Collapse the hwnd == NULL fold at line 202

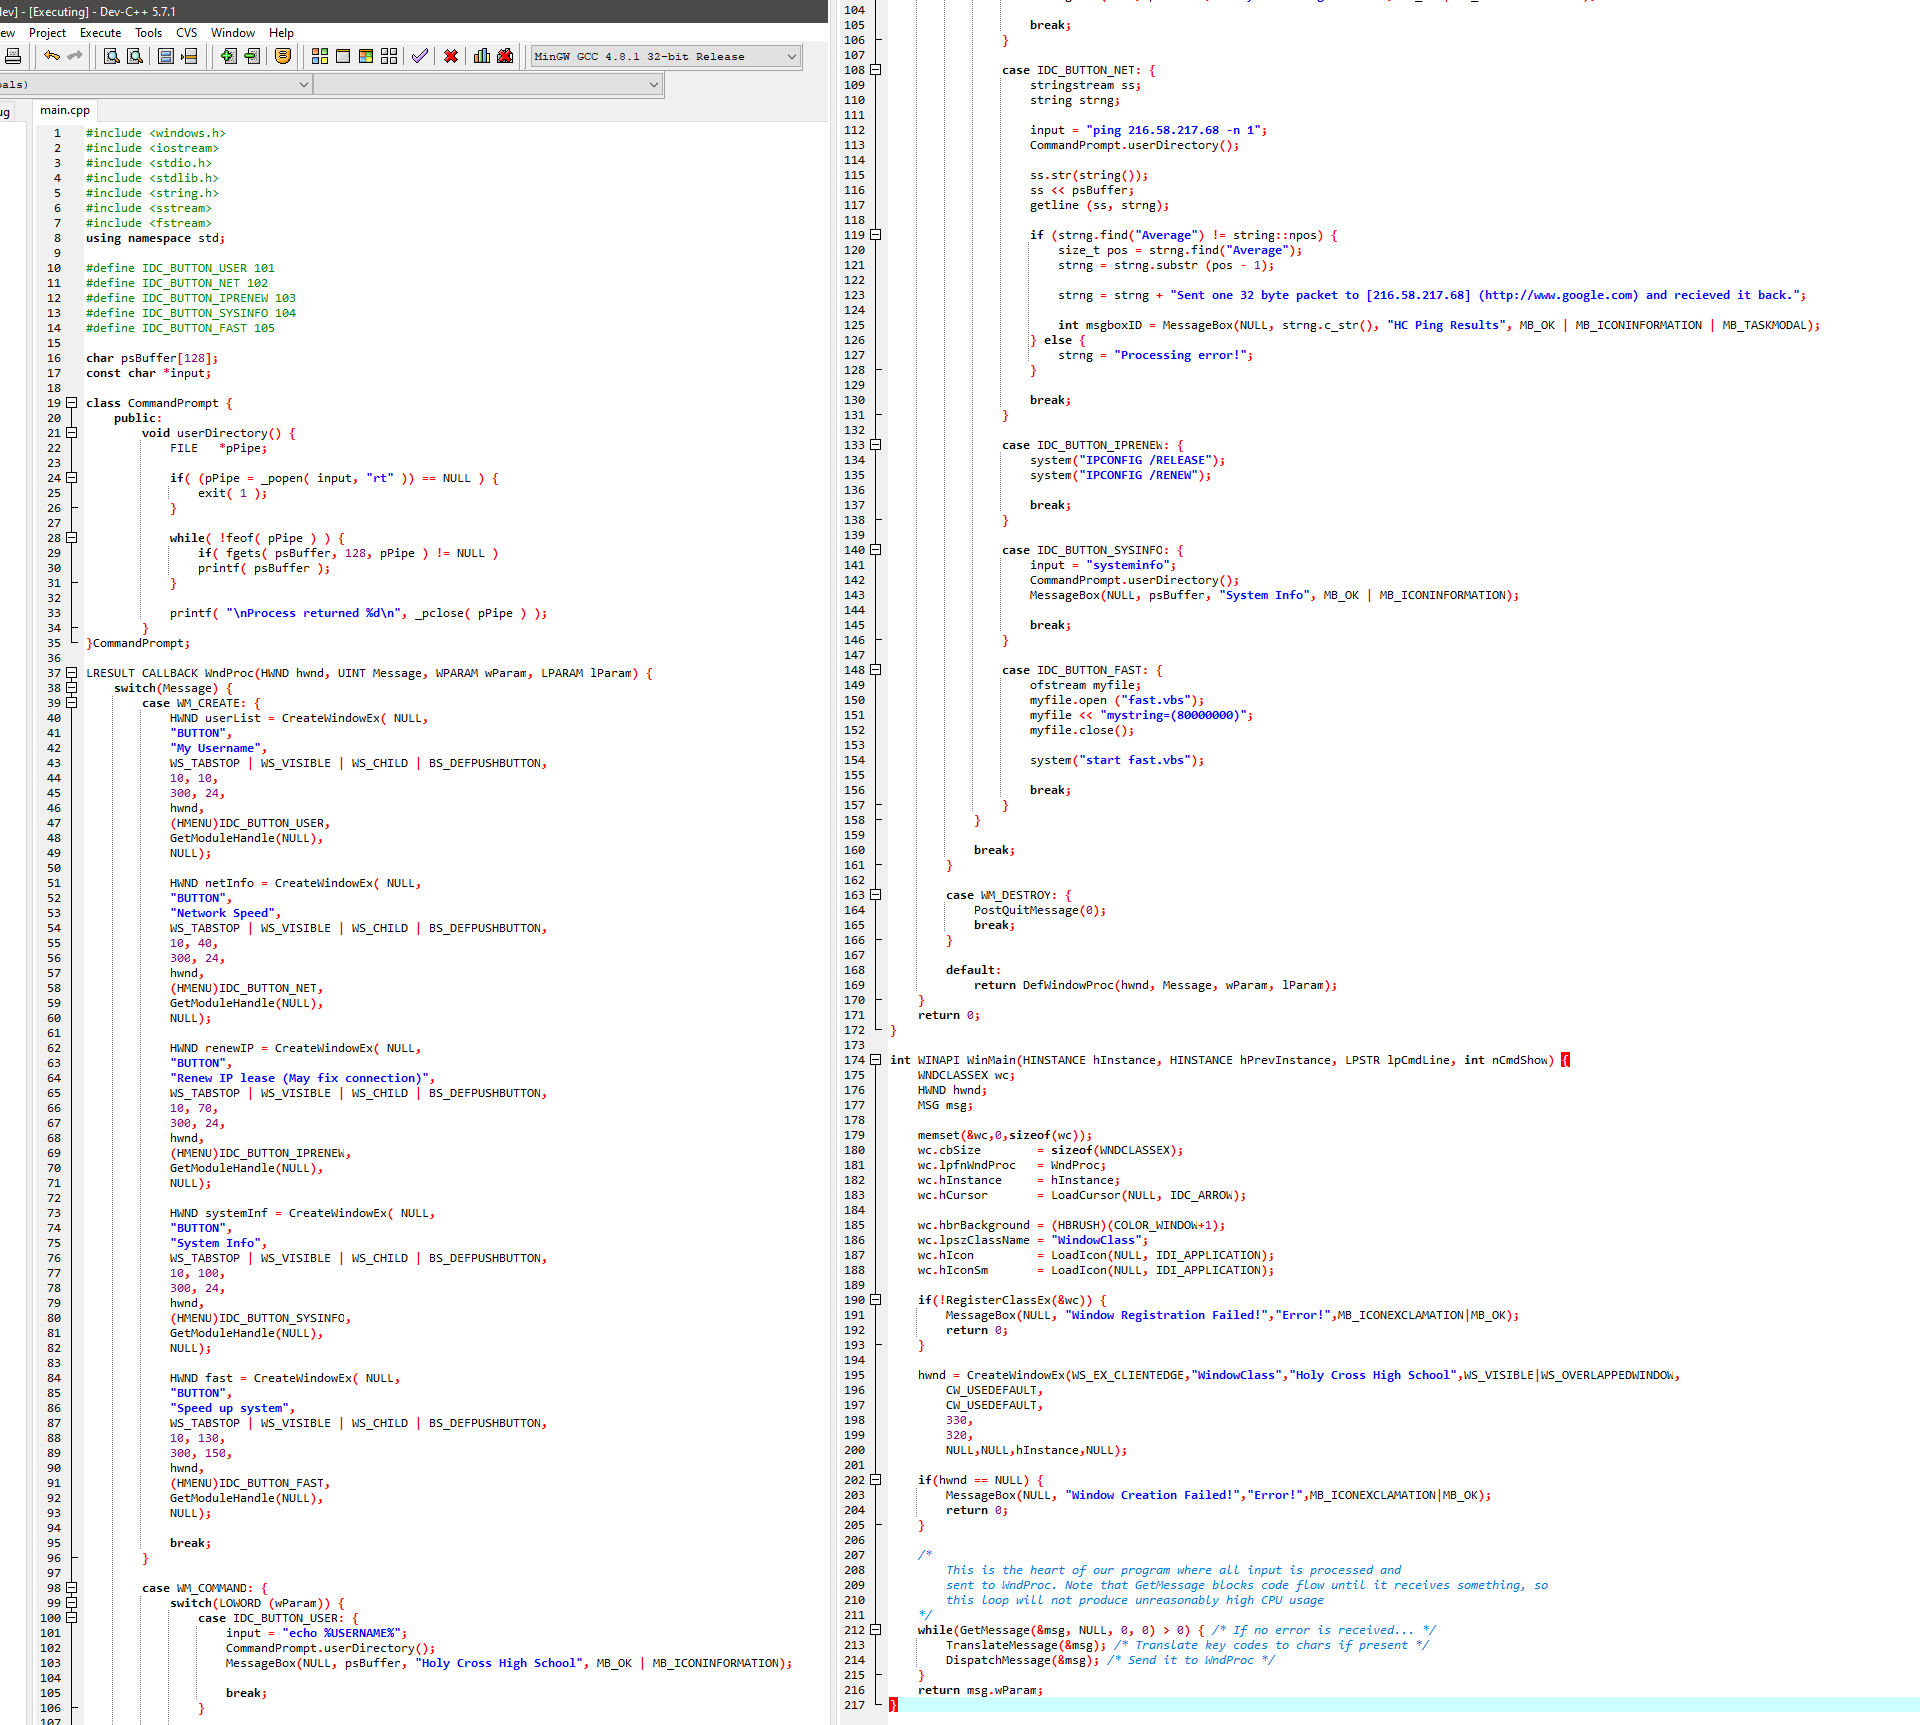coord(876,1480)
